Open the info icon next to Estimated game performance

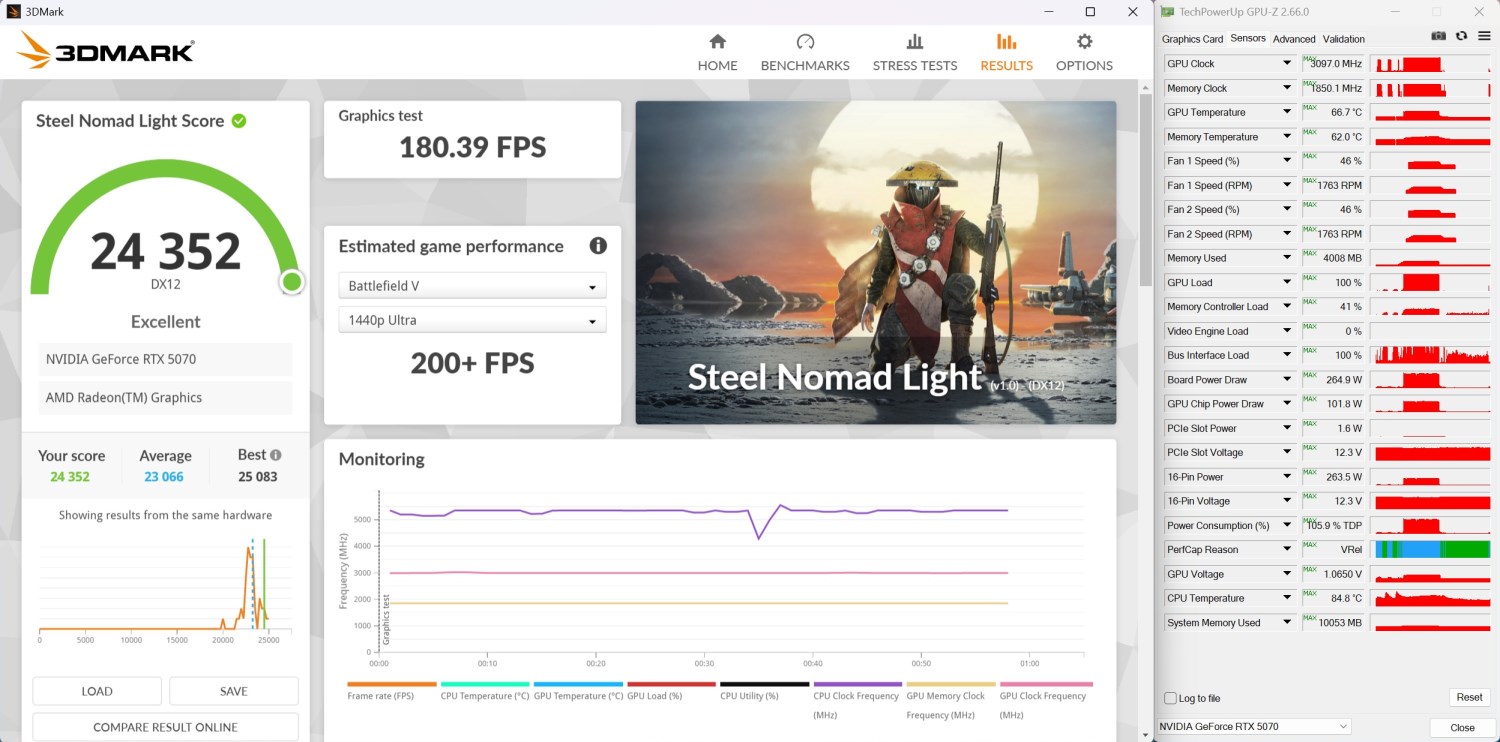(598, 246)
